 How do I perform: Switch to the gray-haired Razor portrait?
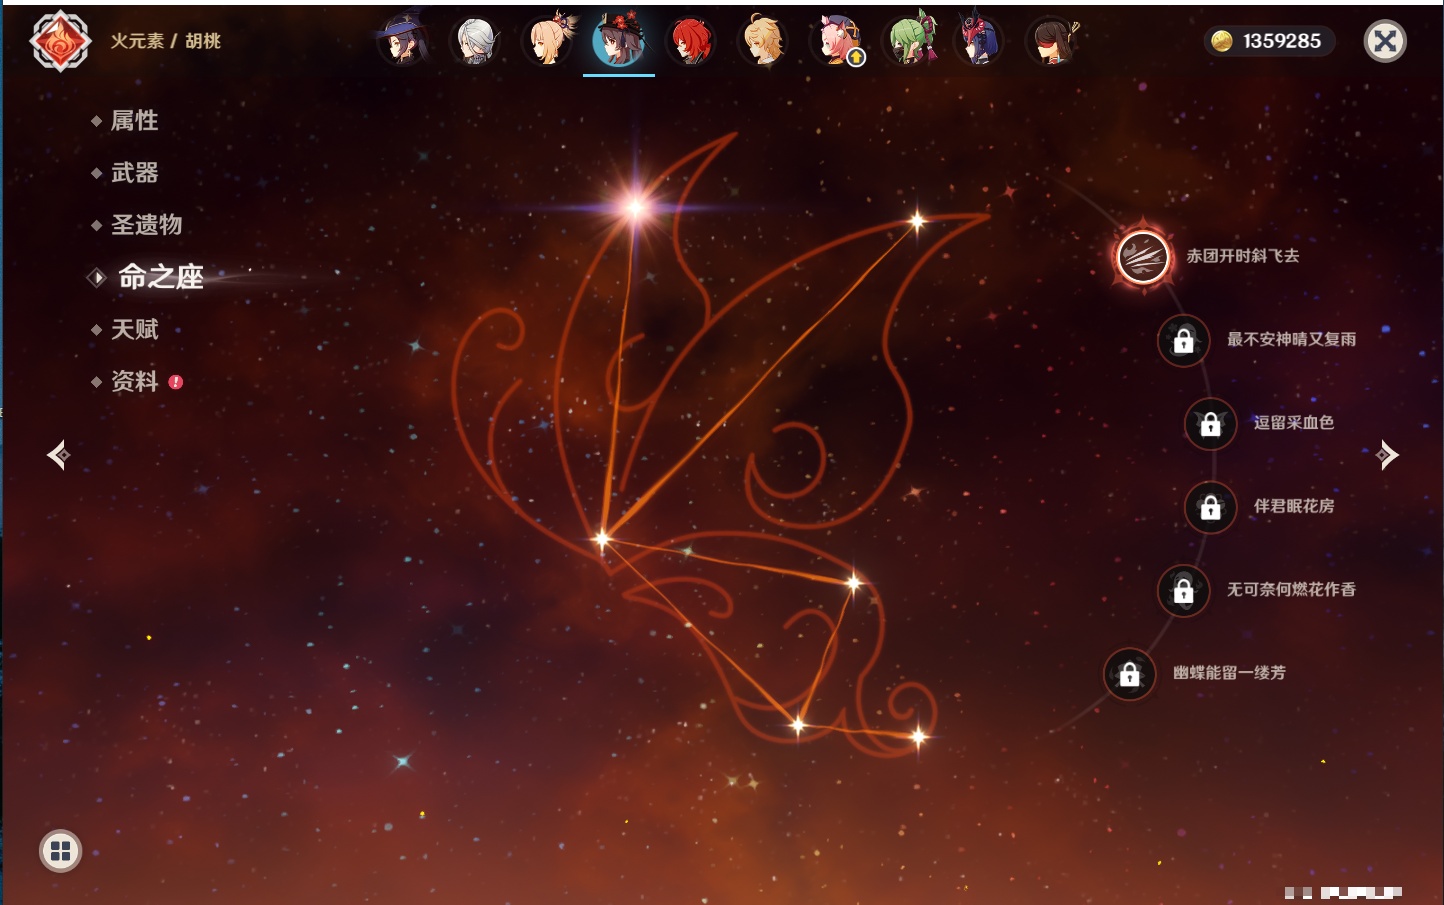point(475,42)
